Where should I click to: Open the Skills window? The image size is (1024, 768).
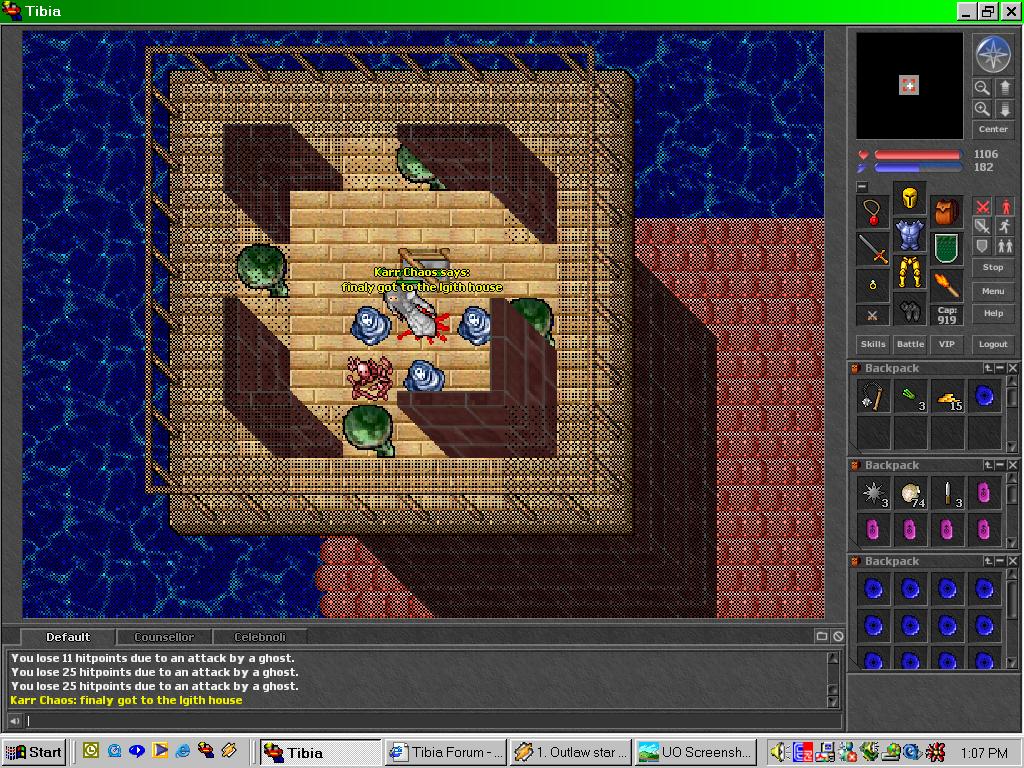(x=873, y=344)
